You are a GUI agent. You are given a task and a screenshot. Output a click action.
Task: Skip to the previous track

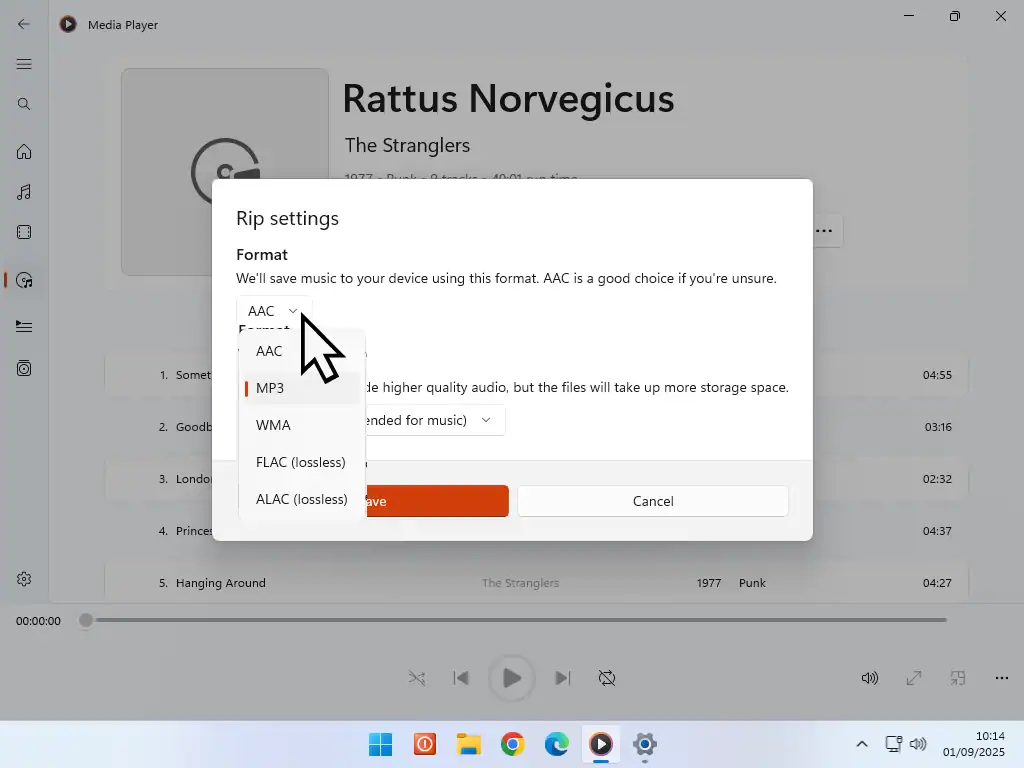(x=461, y=678)
